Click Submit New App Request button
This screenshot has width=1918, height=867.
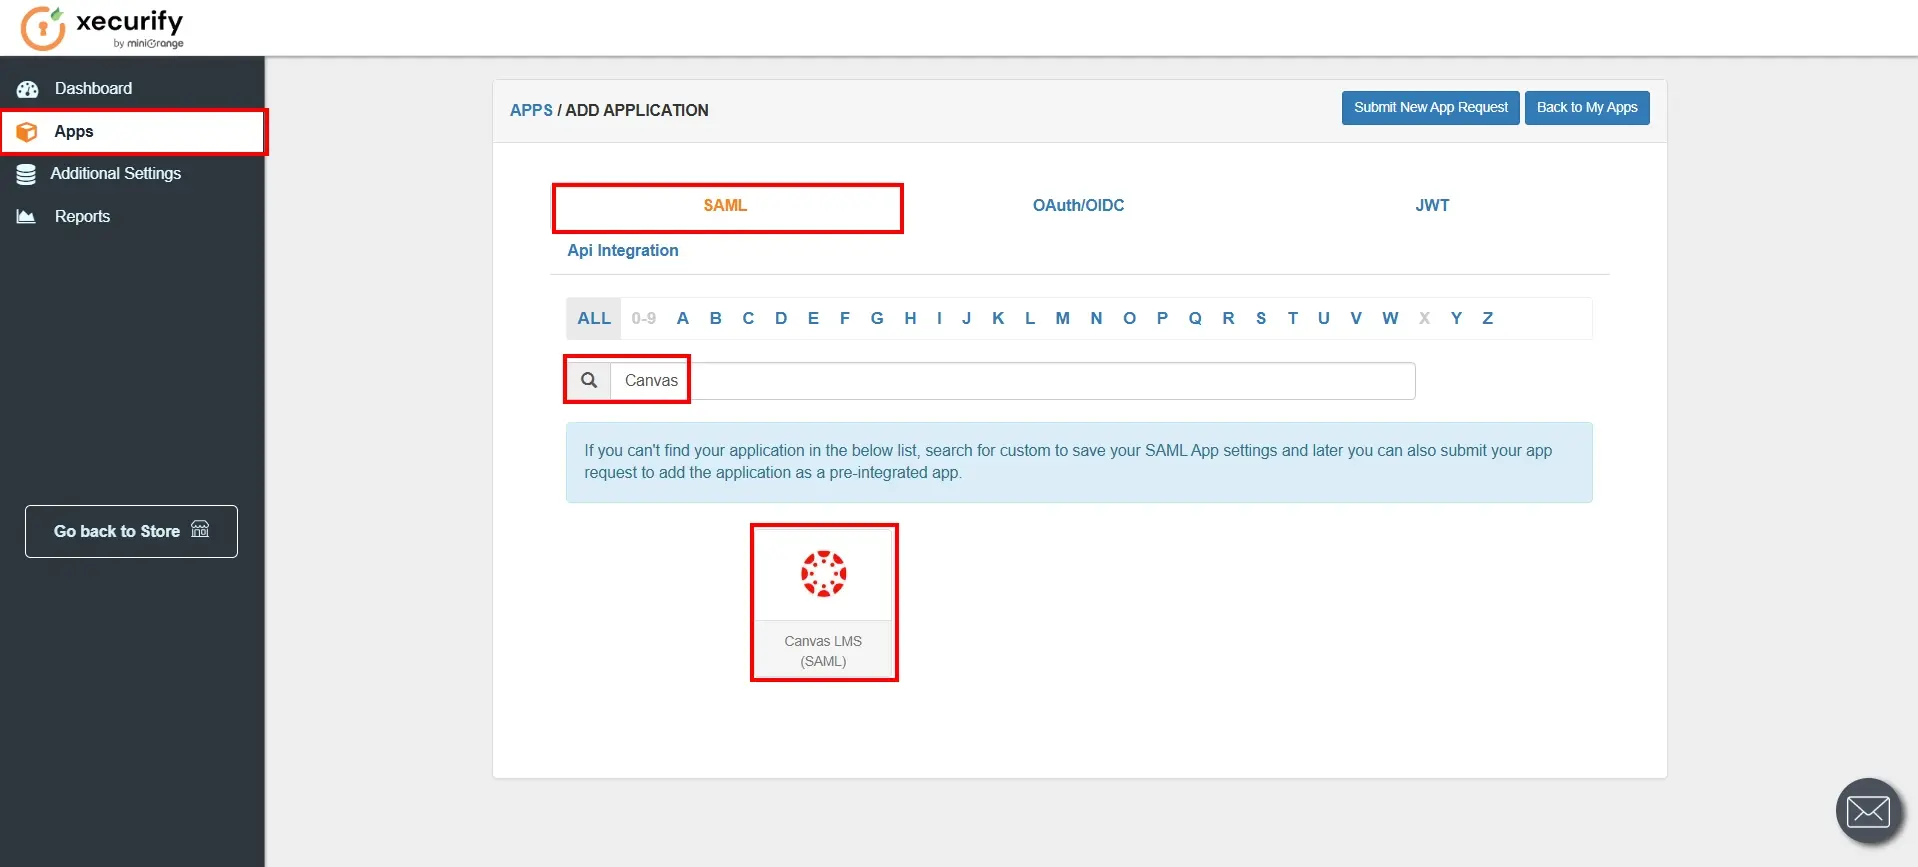1431,108
